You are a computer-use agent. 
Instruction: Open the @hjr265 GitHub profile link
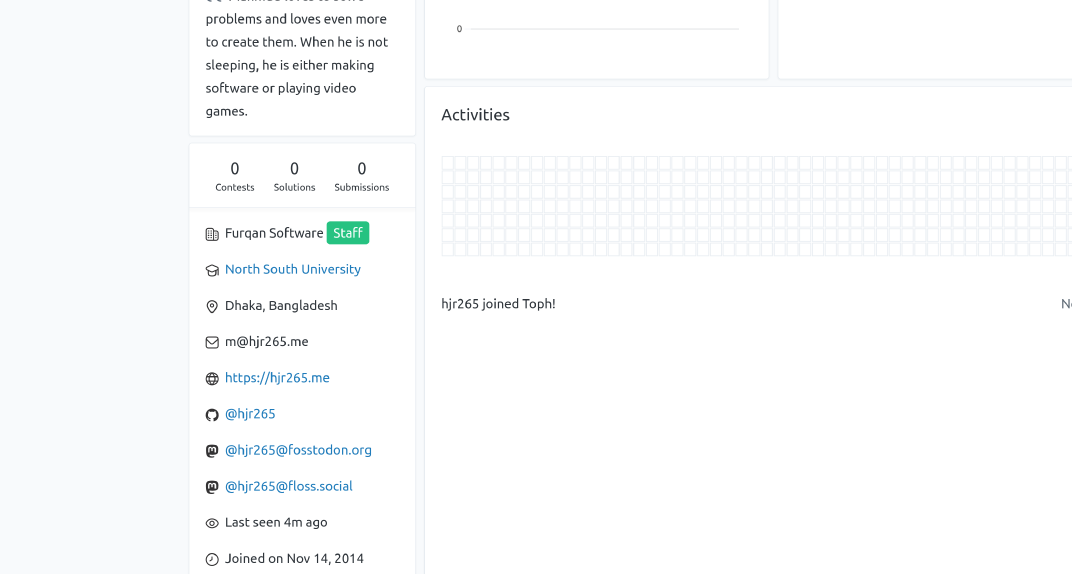point(250,414)
